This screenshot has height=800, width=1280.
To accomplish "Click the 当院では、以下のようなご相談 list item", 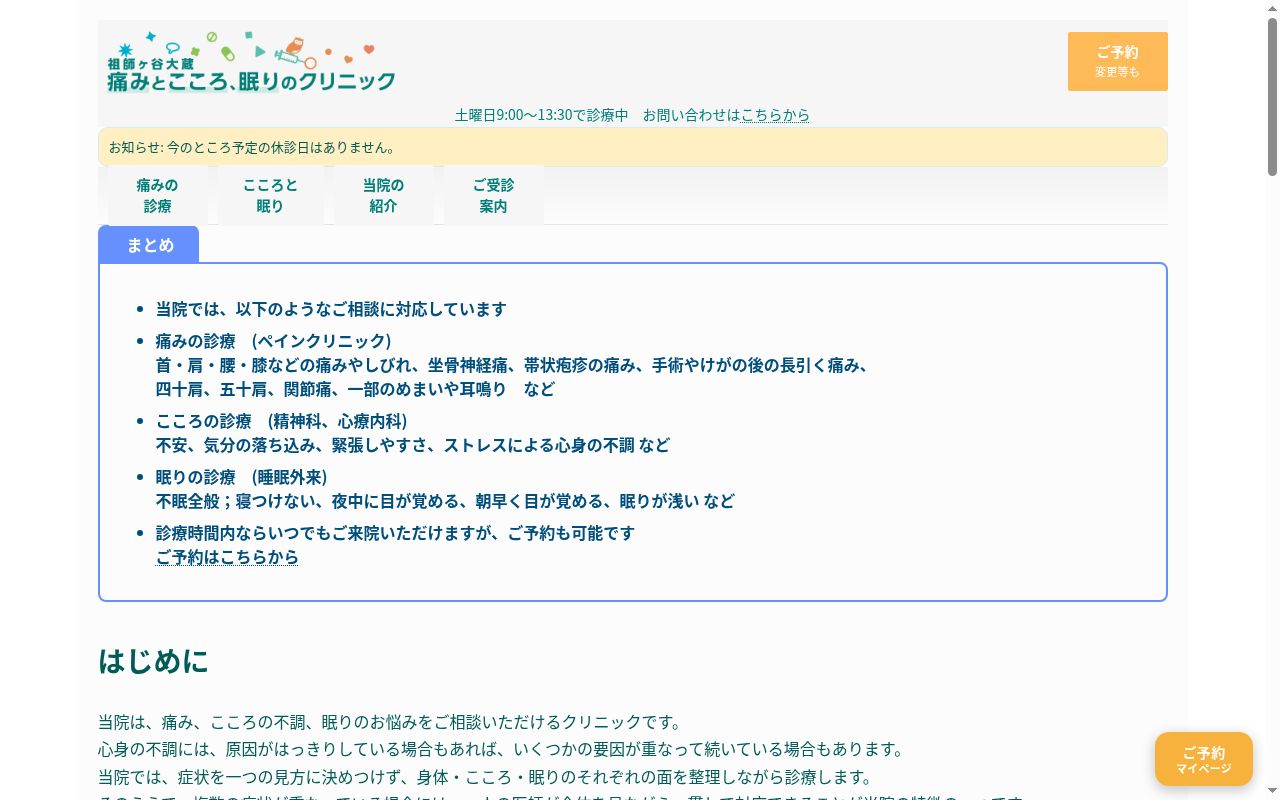I will pos(331,309).
